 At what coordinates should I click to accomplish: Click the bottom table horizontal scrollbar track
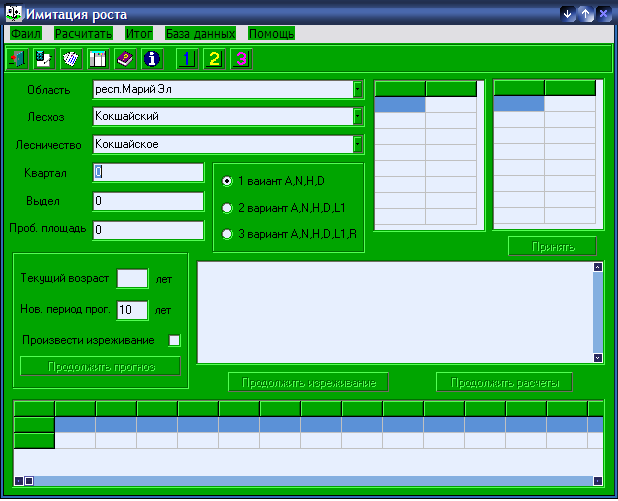pyautogui.click(x=313, y=481)
